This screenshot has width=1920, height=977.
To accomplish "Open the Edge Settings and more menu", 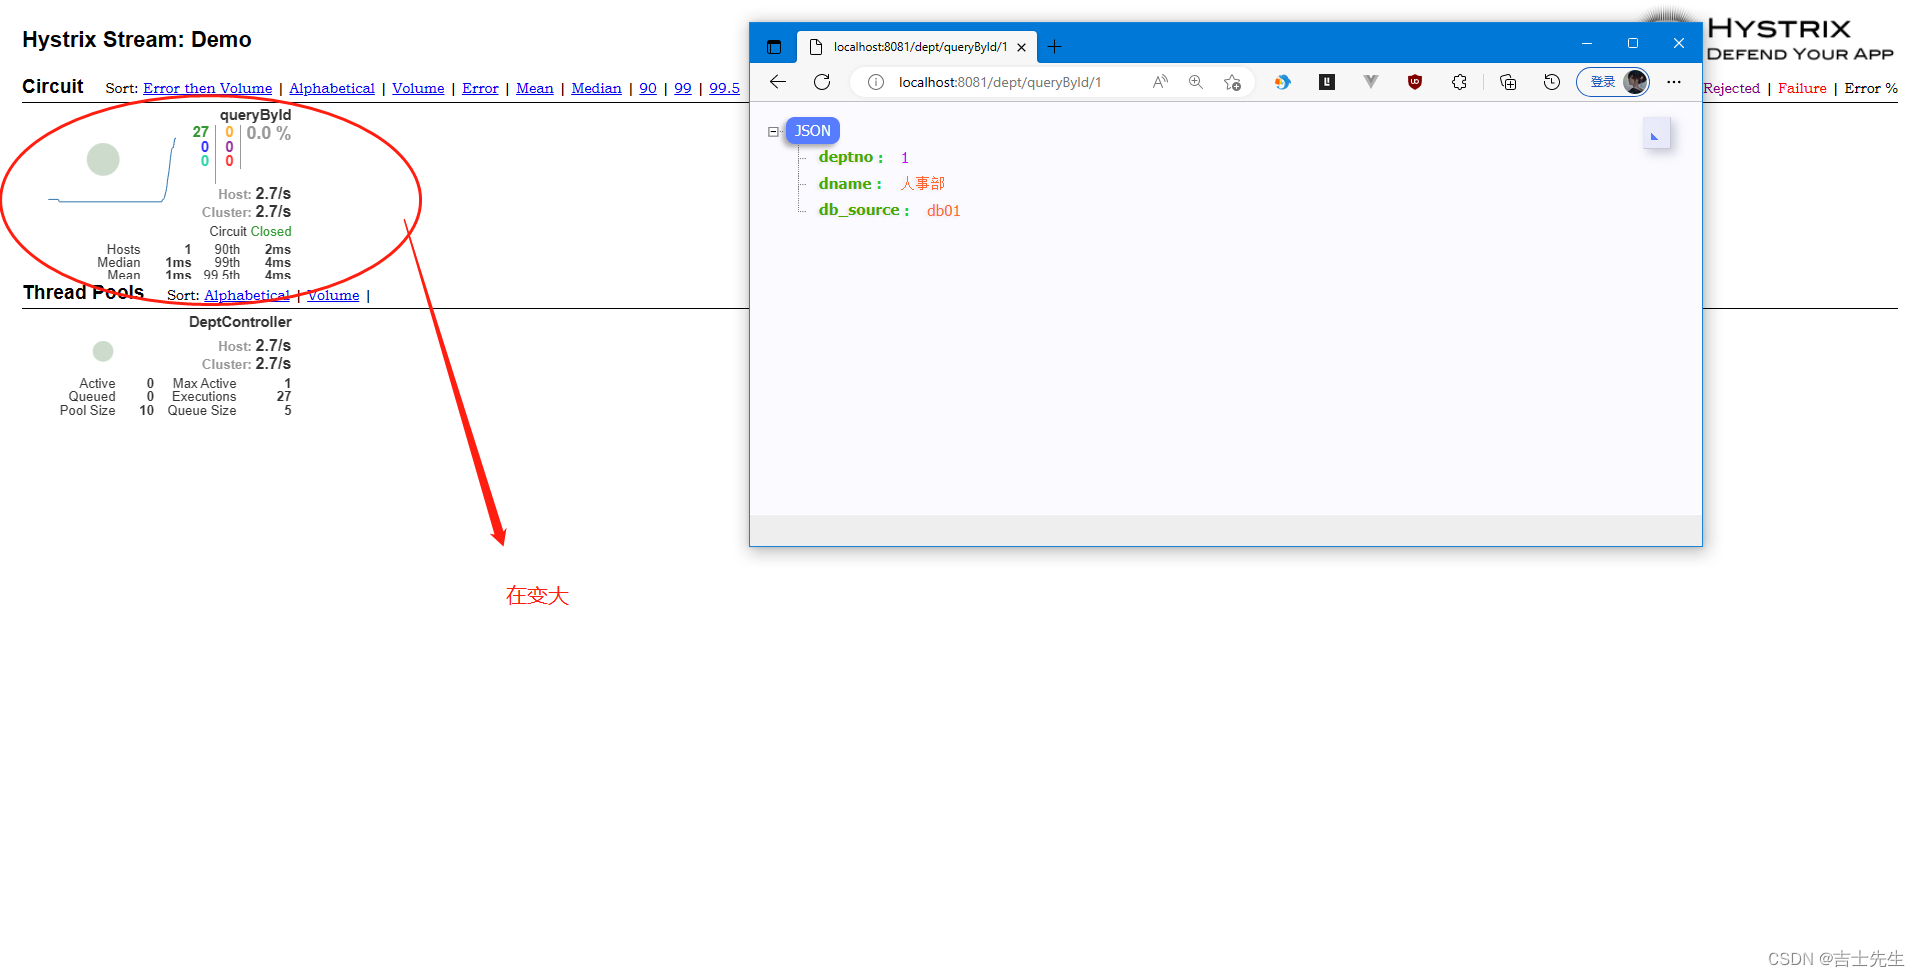I will 1674,82.
